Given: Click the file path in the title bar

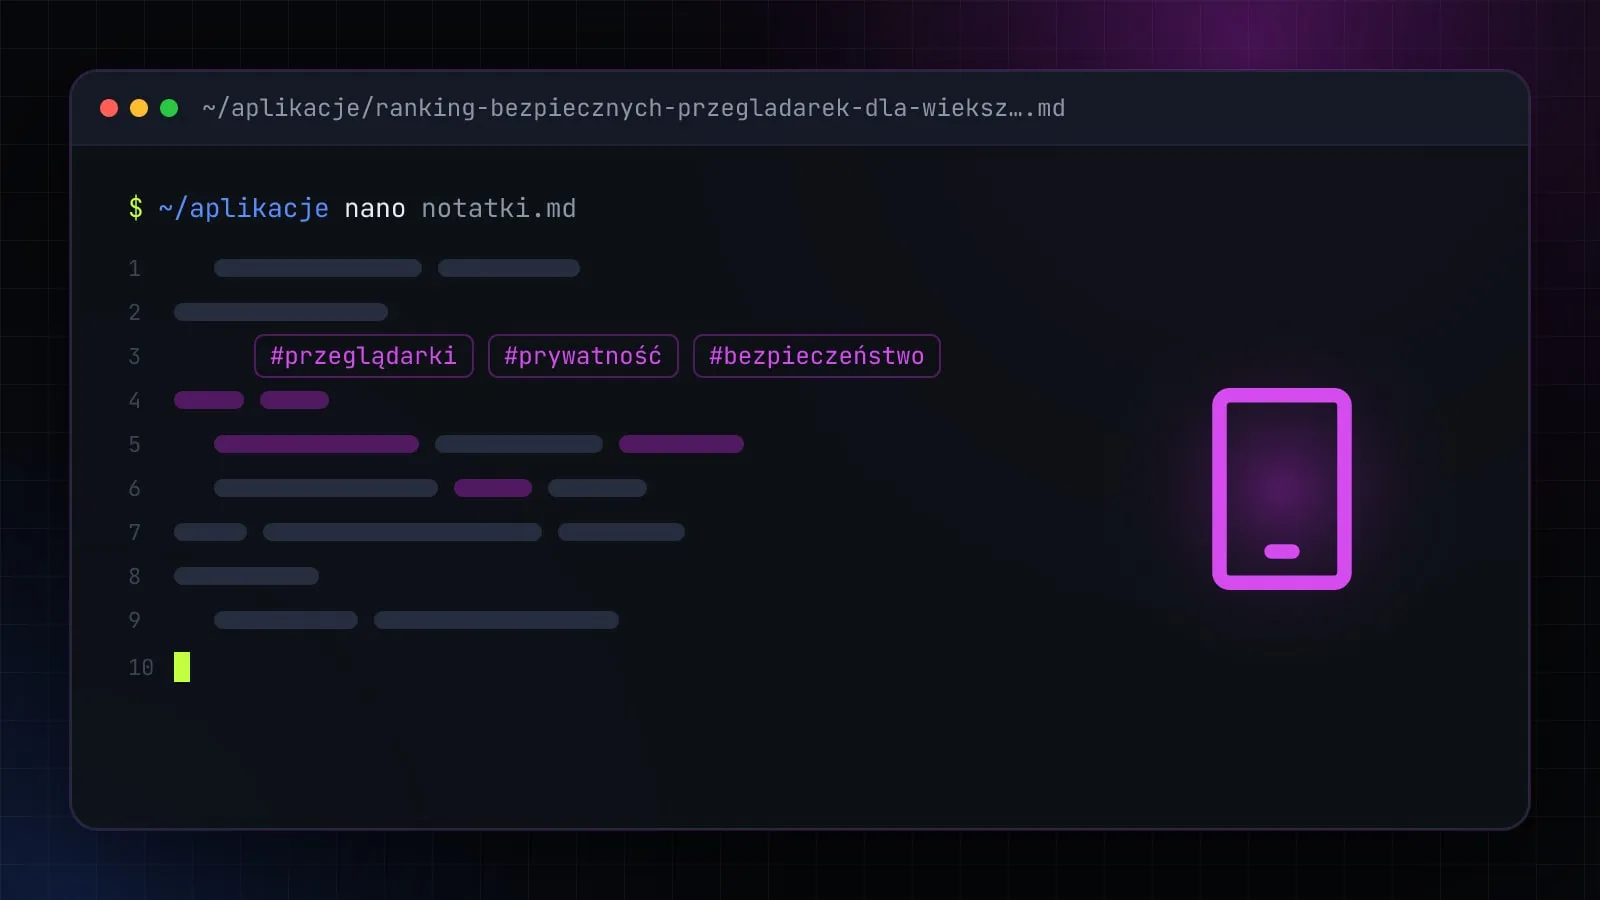Looking at the screenshot, I should coord(634,108).
